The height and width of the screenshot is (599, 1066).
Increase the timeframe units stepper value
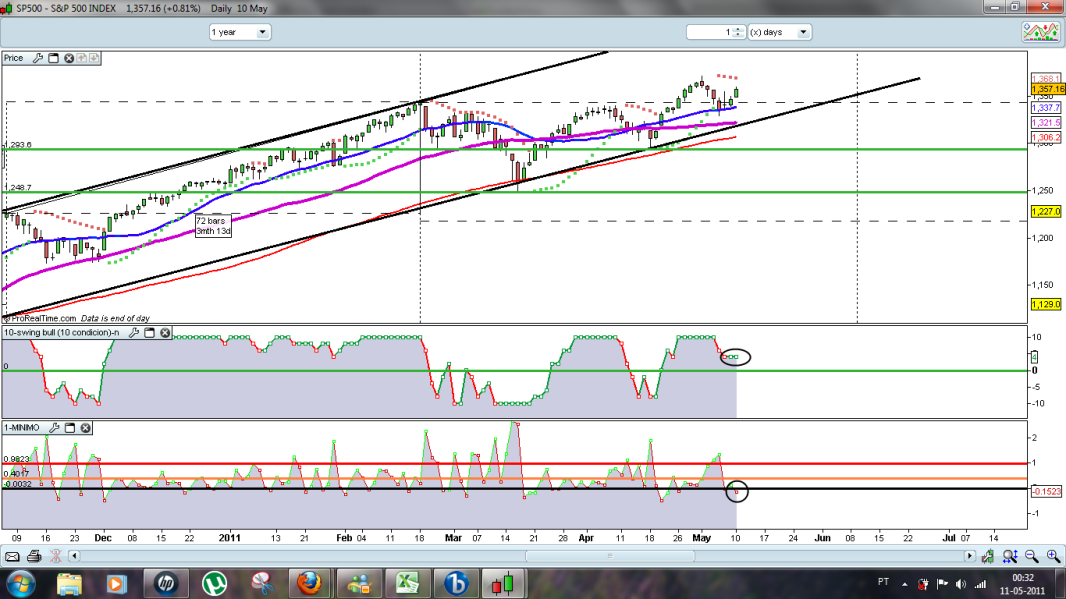(738, 29)
